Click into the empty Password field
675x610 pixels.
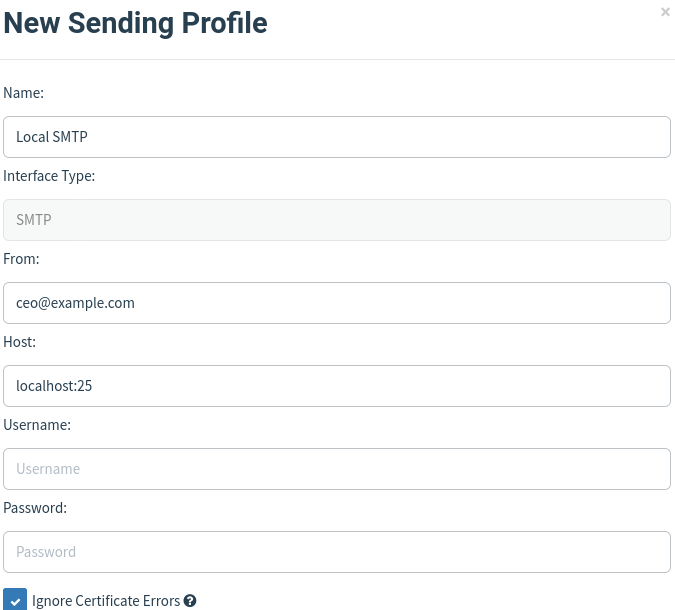click(336, 552)
